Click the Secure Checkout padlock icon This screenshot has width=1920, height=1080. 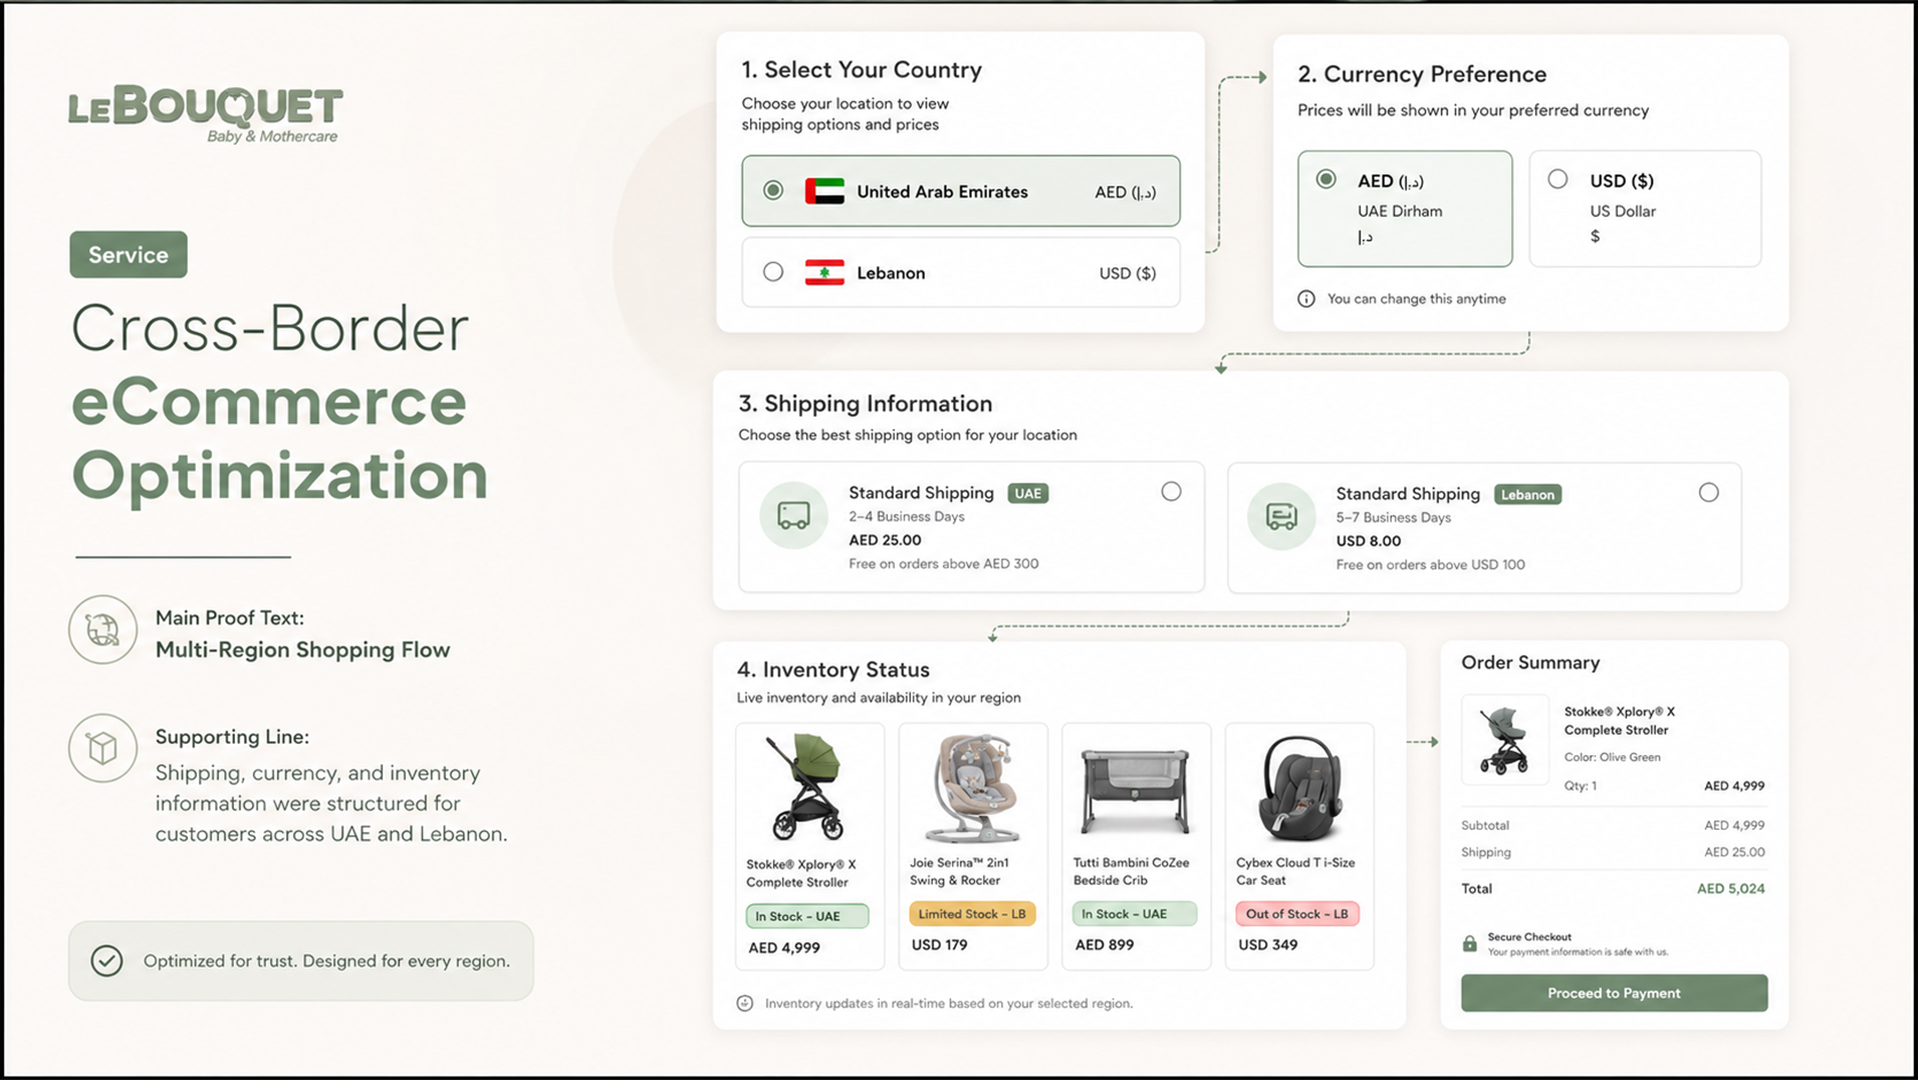click(x=1470, y=944)
